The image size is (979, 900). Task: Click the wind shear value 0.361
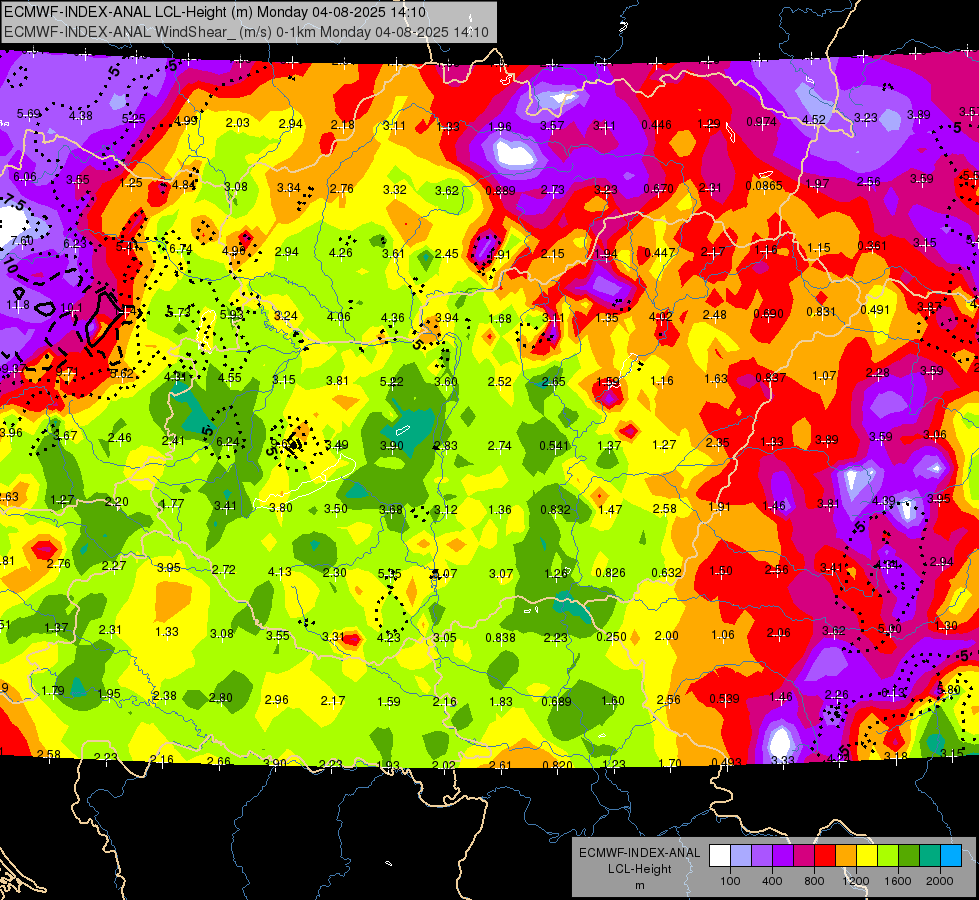pos(872,245)
